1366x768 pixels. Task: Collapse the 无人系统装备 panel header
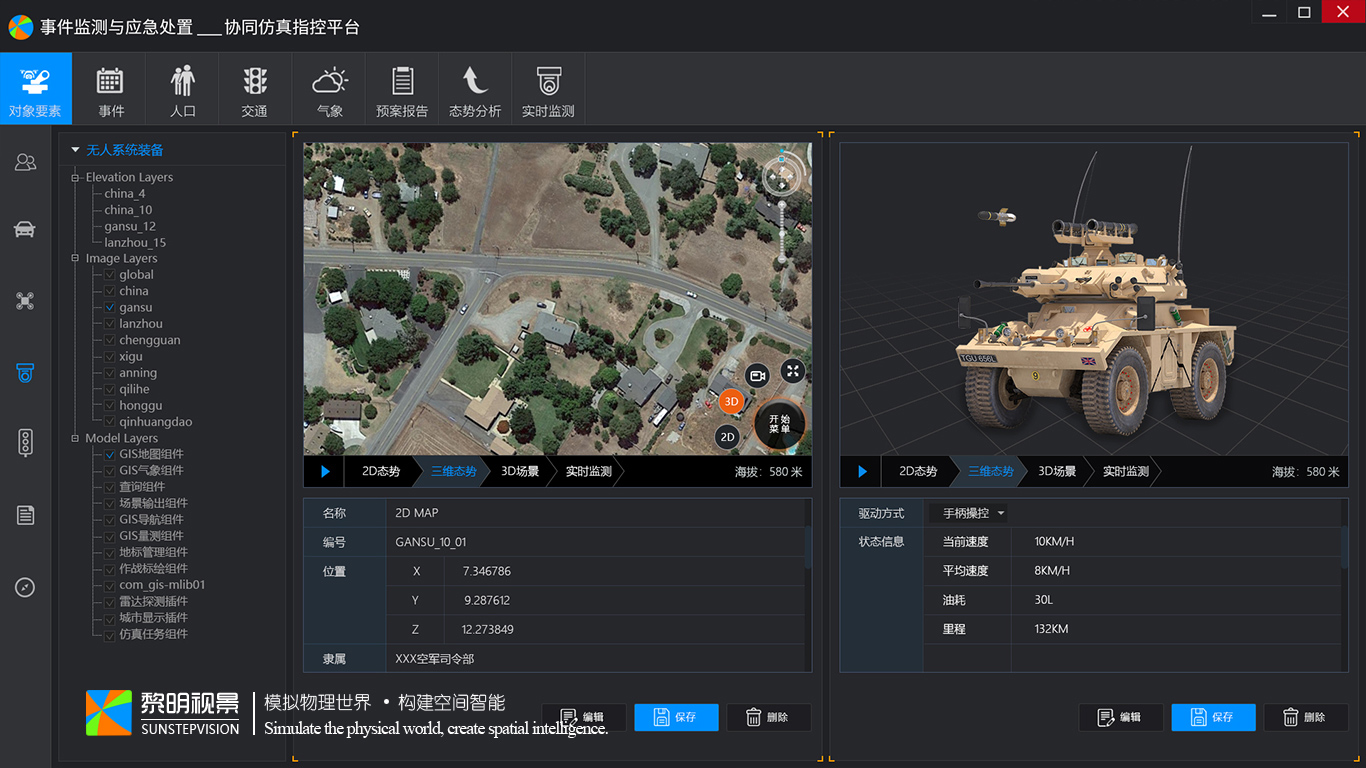click(x=75, y=150)
